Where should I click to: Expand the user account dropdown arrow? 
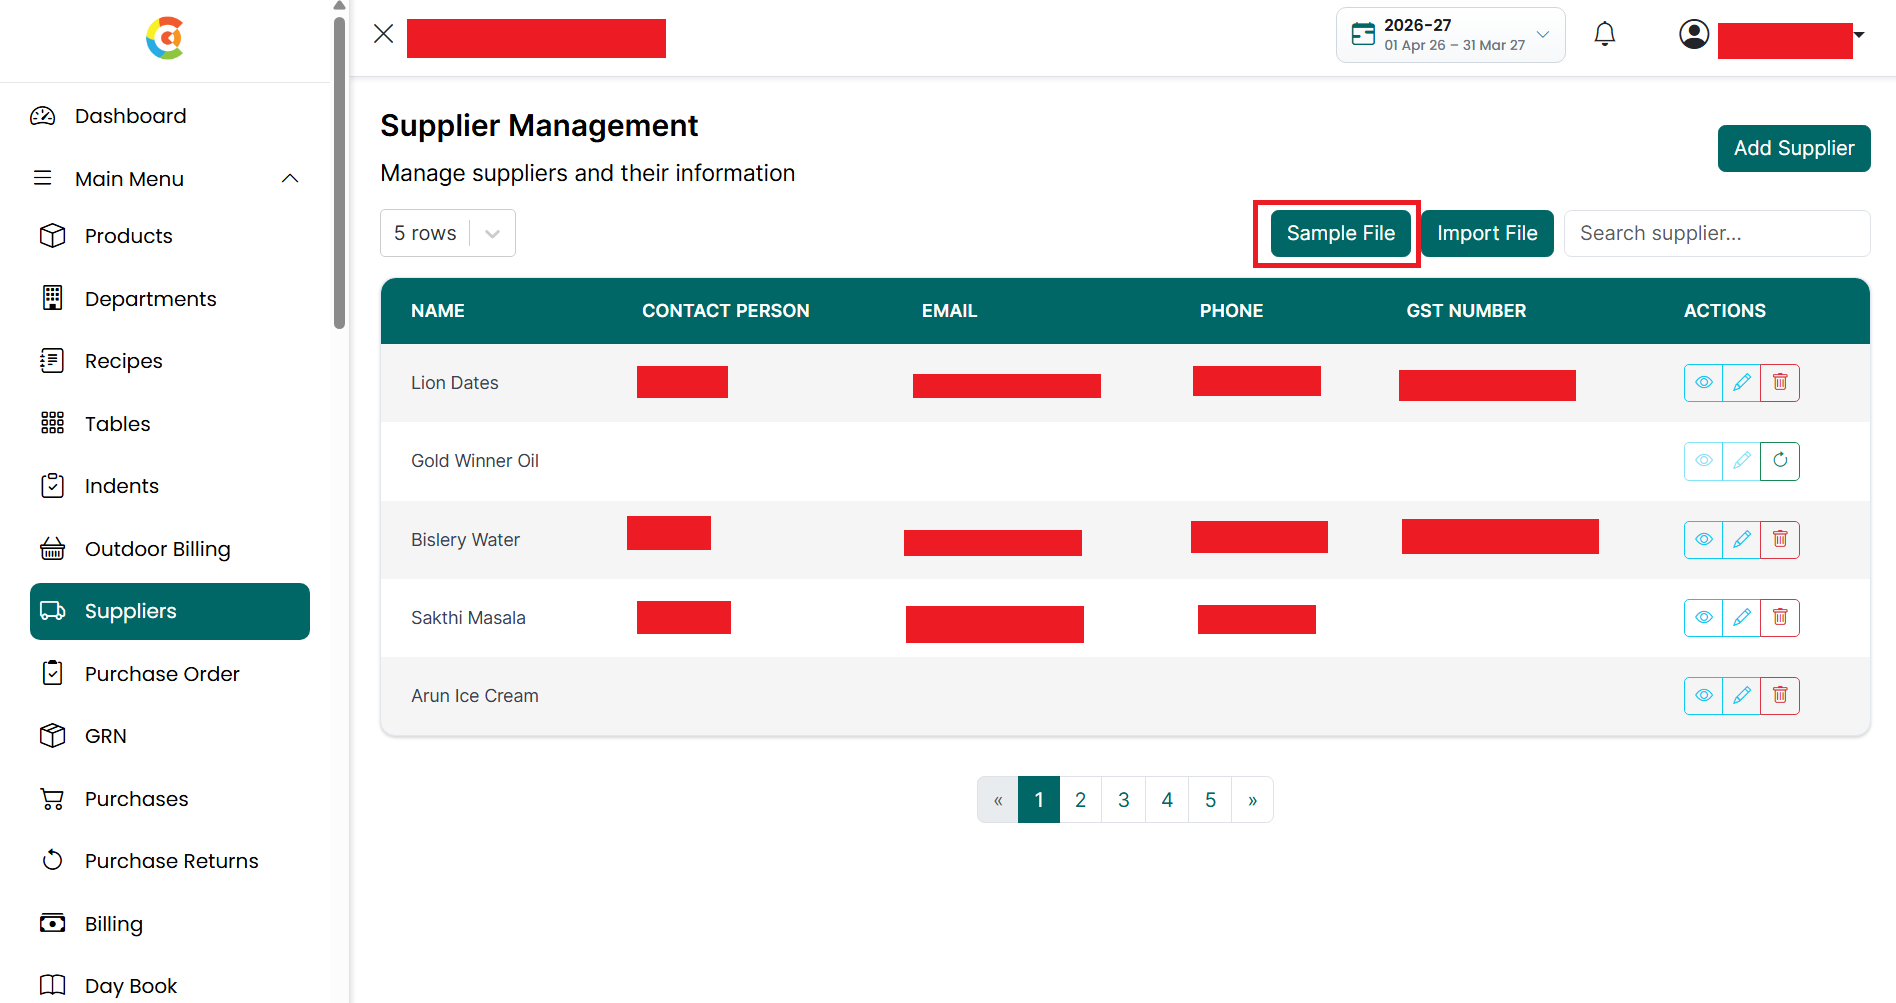1859,35
